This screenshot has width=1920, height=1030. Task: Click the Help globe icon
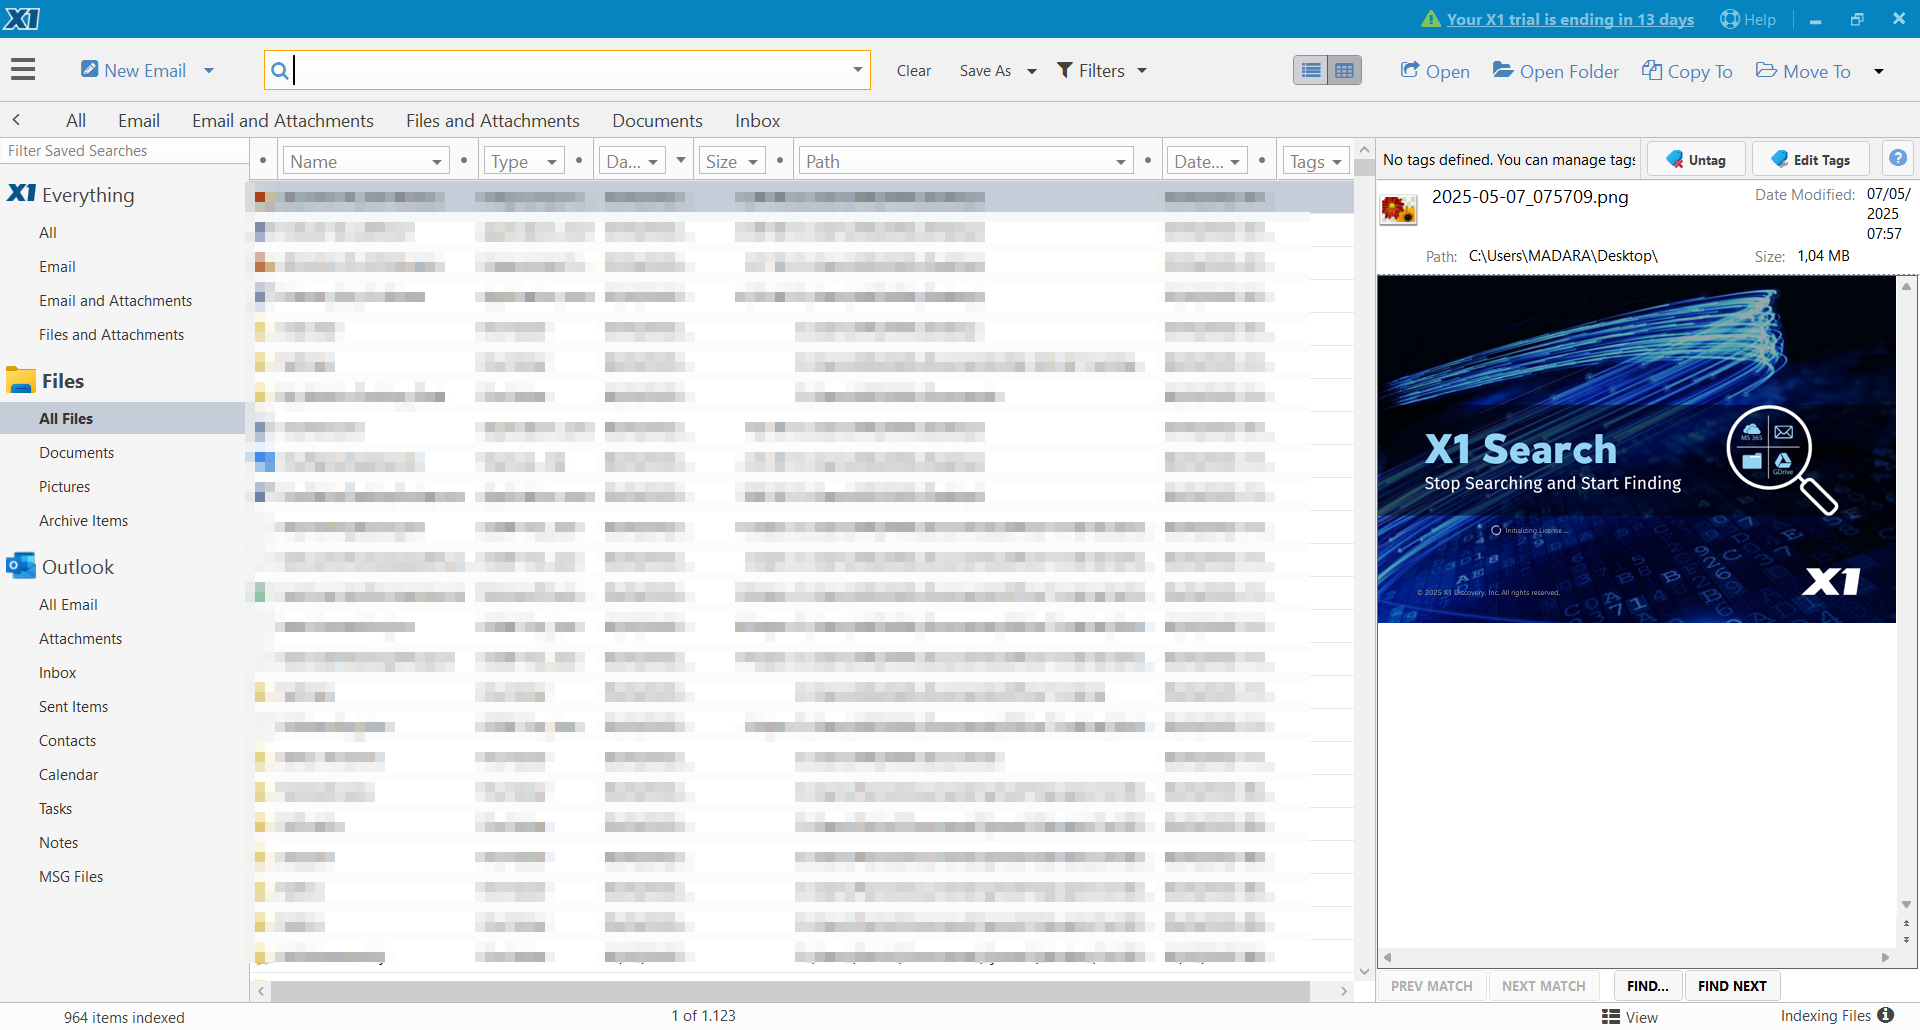pos(1730,19)
